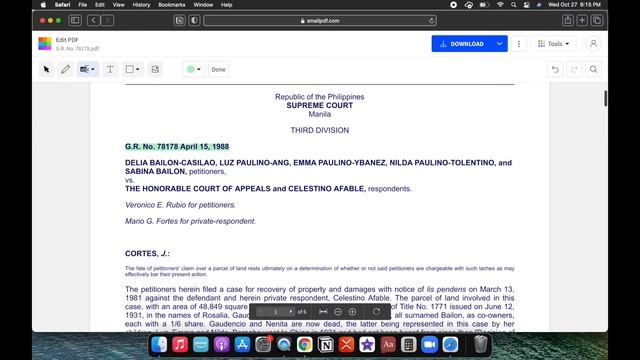
Task: Open the Edit menu
Action: [x=100, y=5]
